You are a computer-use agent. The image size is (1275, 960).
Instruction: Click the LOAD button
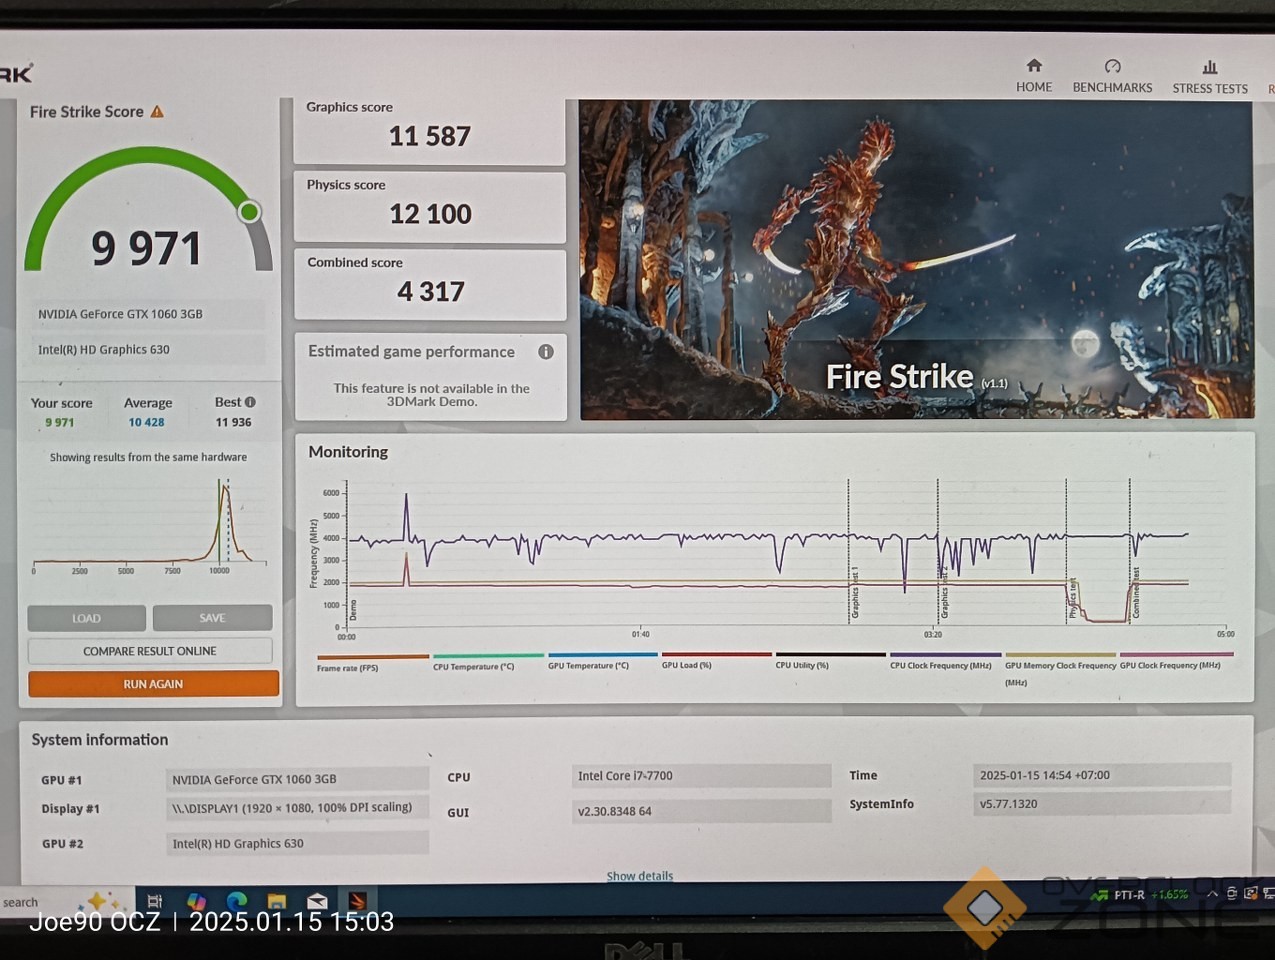[86, 618]
